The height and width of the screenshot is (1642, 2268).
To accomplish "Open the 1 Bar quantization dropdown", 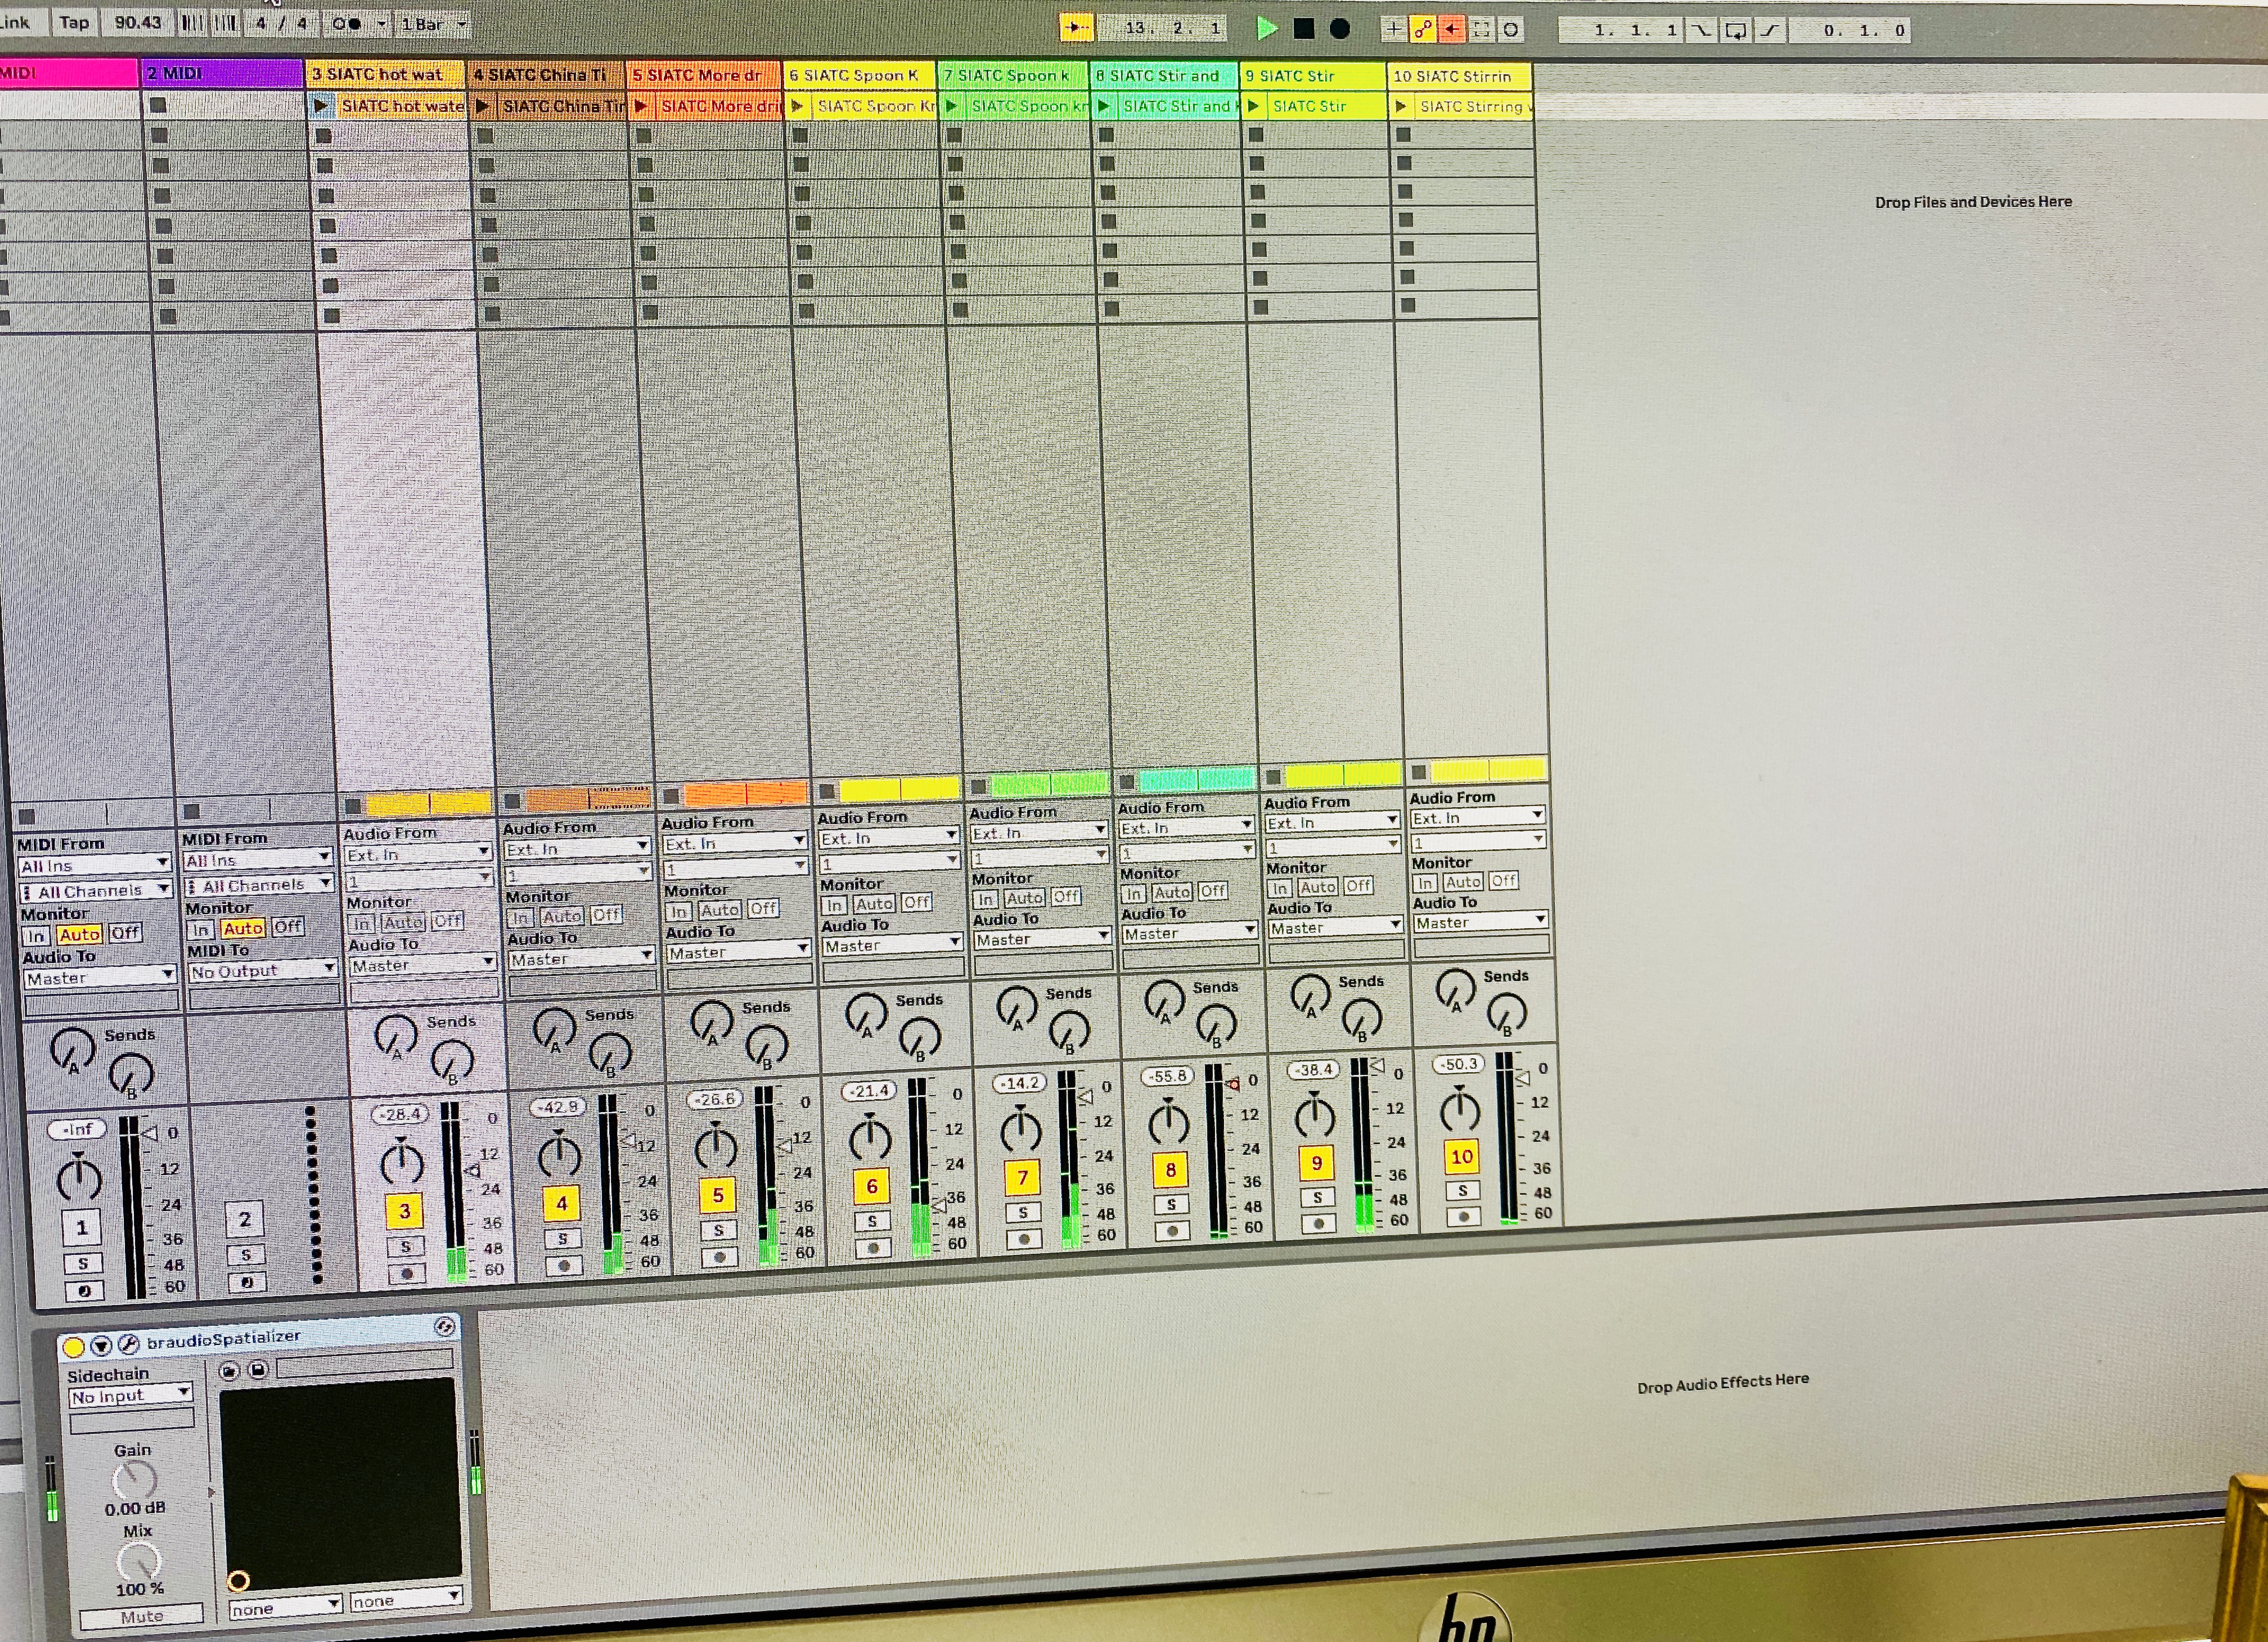I will [432, 24].
